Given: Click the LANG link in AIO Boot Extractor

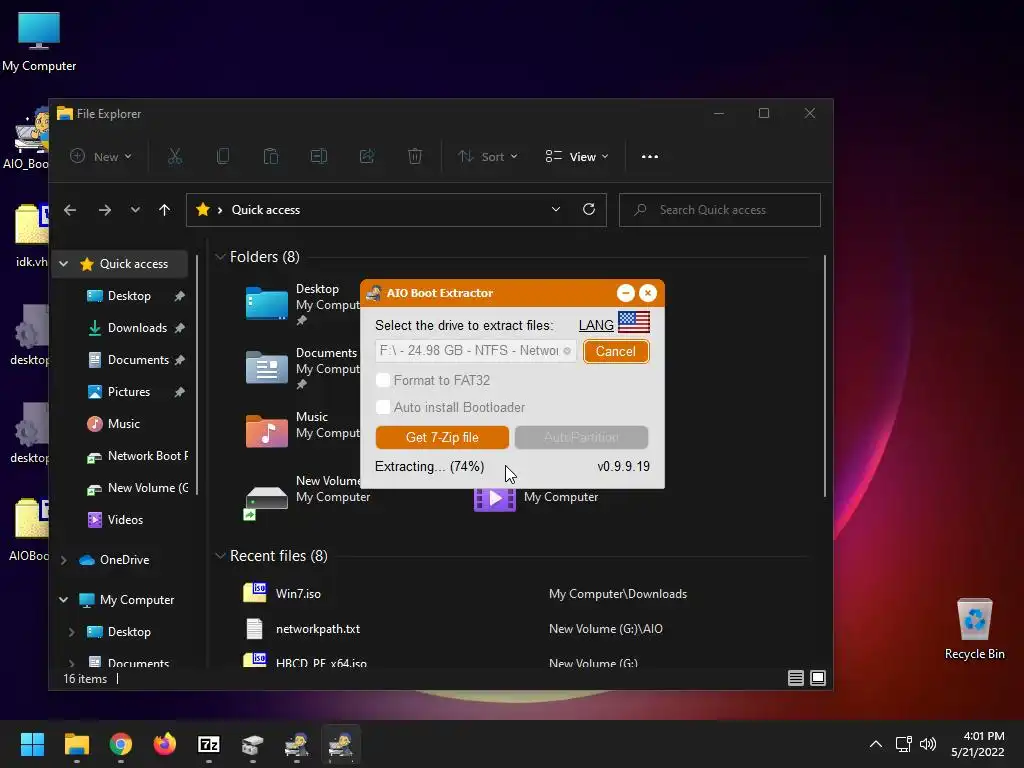Looking at the screenshot, I should coord(596,325).
